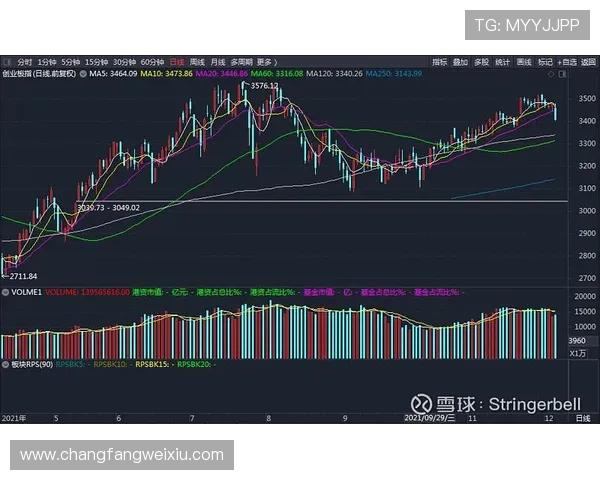The width and height of the screenshot is (600, 480).
Task: Select the 日线 daily period tab
Action: [177, 61]
